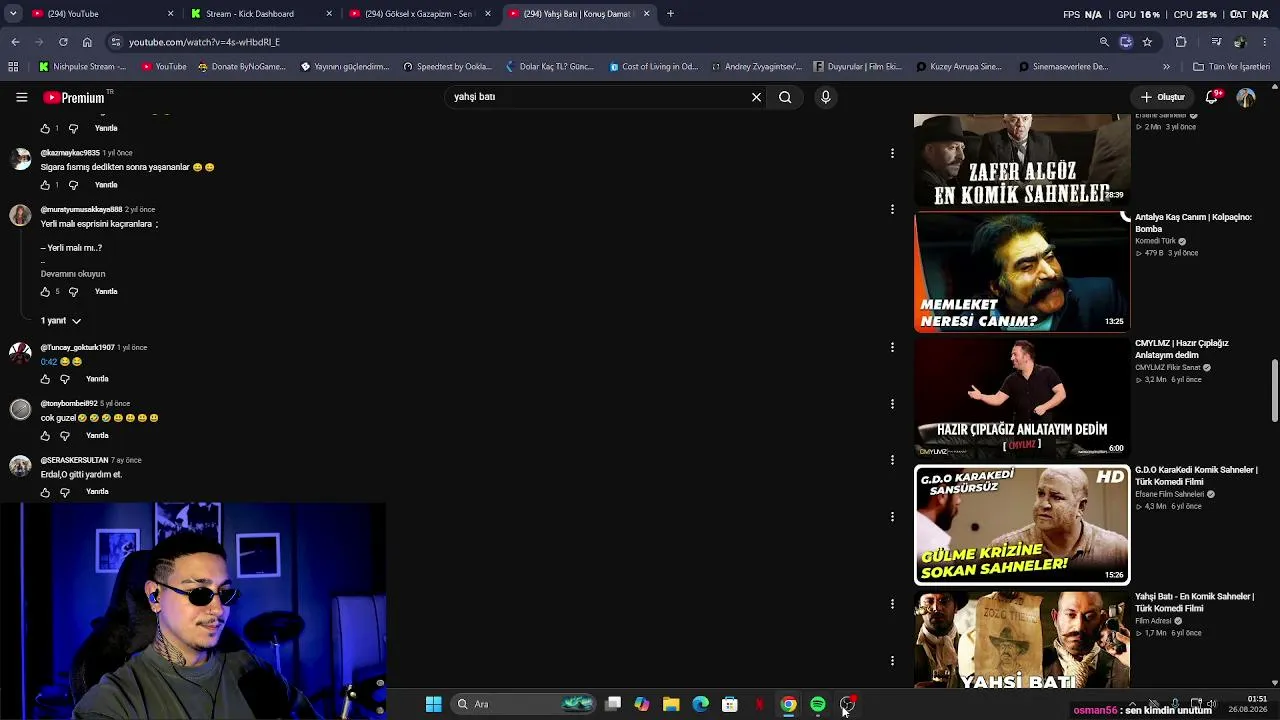Show more bookmarks with the chevron
This screenshot has height=720, width=1280.
(1166, 67)
